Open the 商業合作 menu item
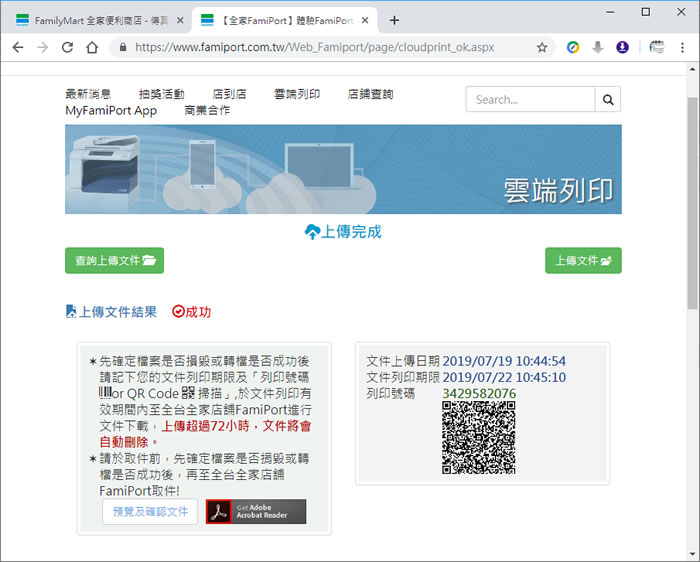The width and height of the screenshot is (700, 562). pyautogui.click(x=207, y=111)
